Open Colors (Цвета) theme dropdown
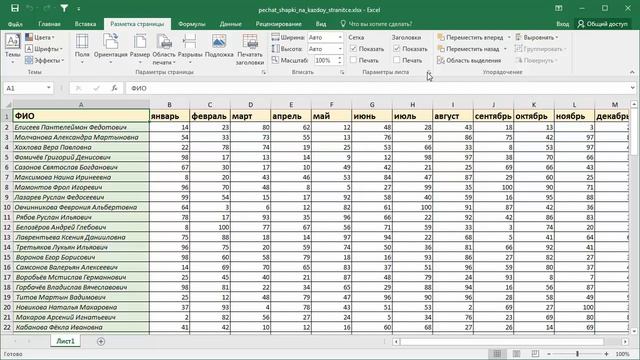Image resolution: width=640 pixels, height=360 pixels. click(40, 37)
